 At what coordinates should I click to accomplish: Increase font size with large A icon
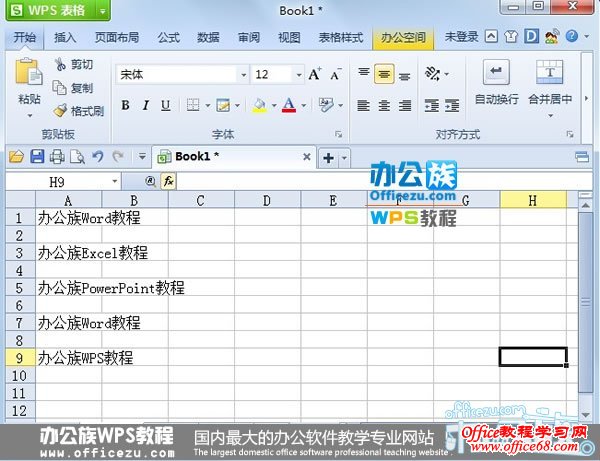coord(315,74)
